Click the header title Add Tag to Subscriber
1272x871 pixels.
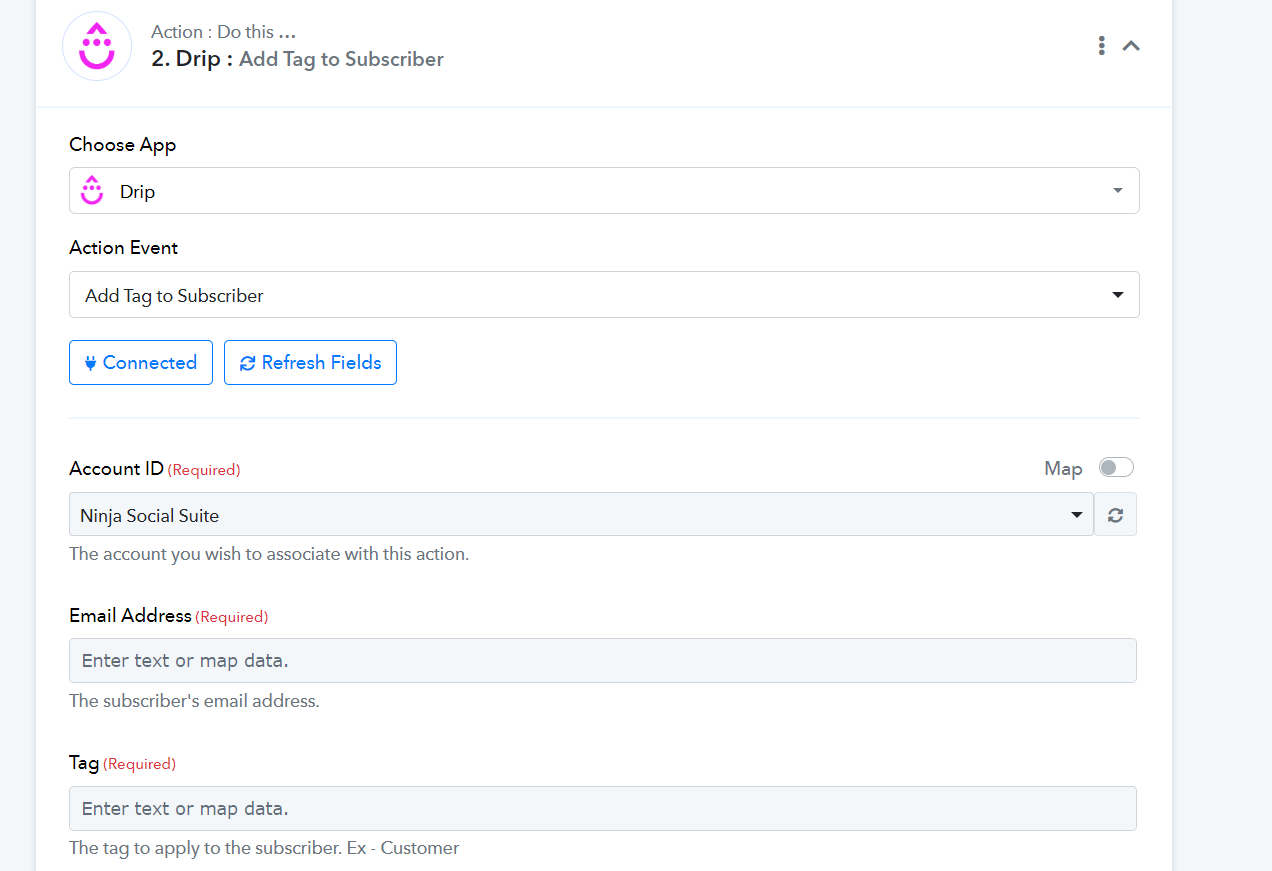341,59
